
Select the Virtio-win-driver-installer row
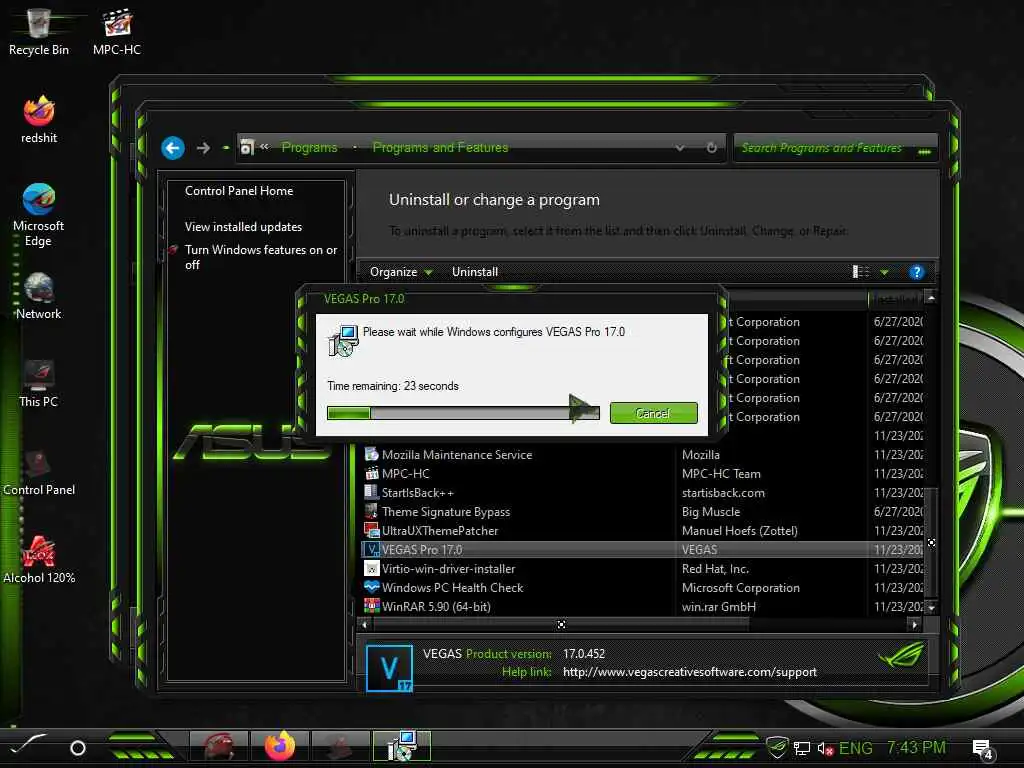click(643, 568)
